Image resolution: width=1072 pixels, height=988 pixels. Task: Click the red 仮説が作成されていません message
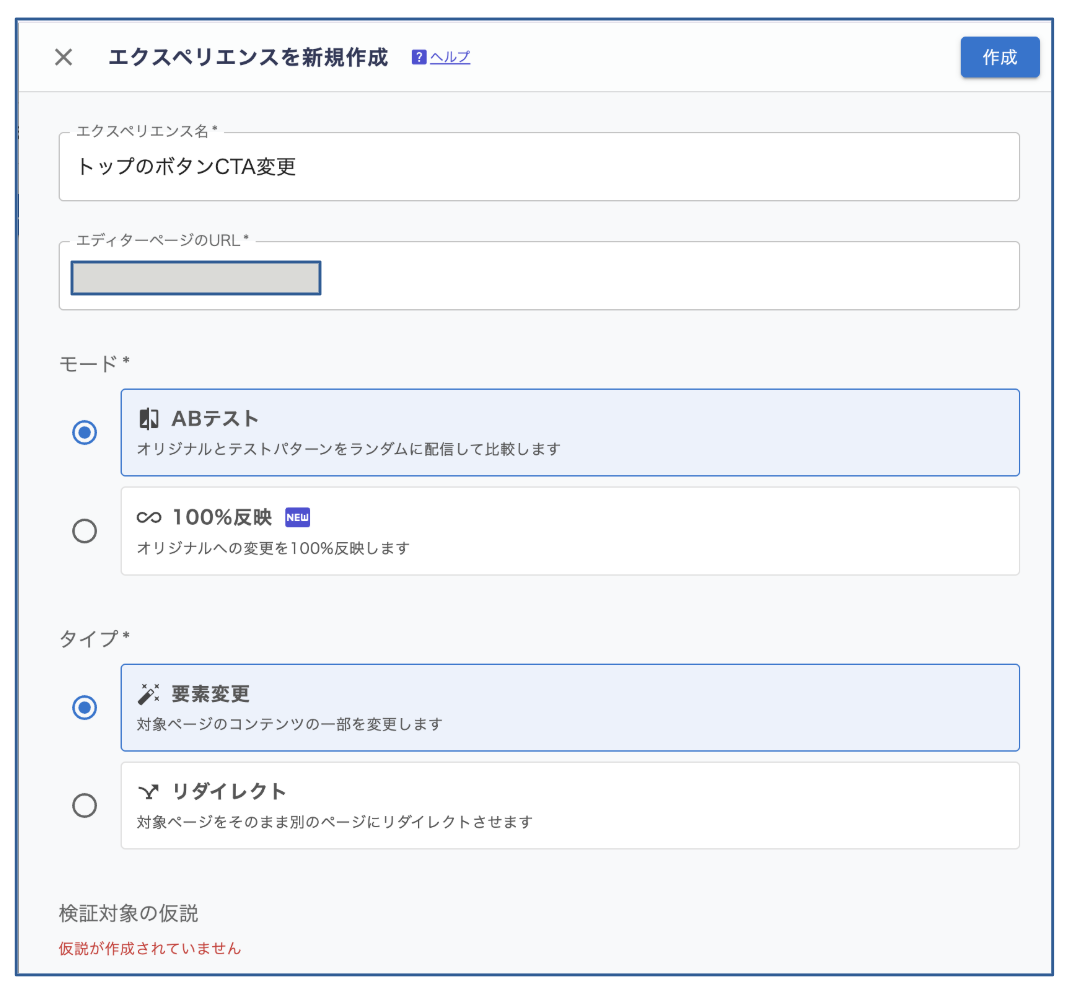coord(150,948)
